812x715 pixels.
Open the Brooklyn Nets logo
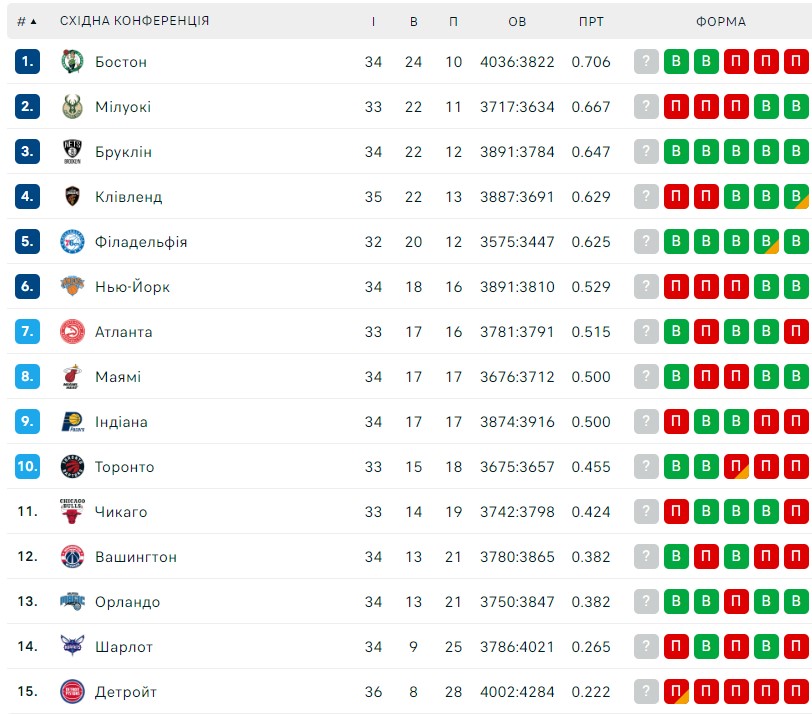tap(72, 152)
